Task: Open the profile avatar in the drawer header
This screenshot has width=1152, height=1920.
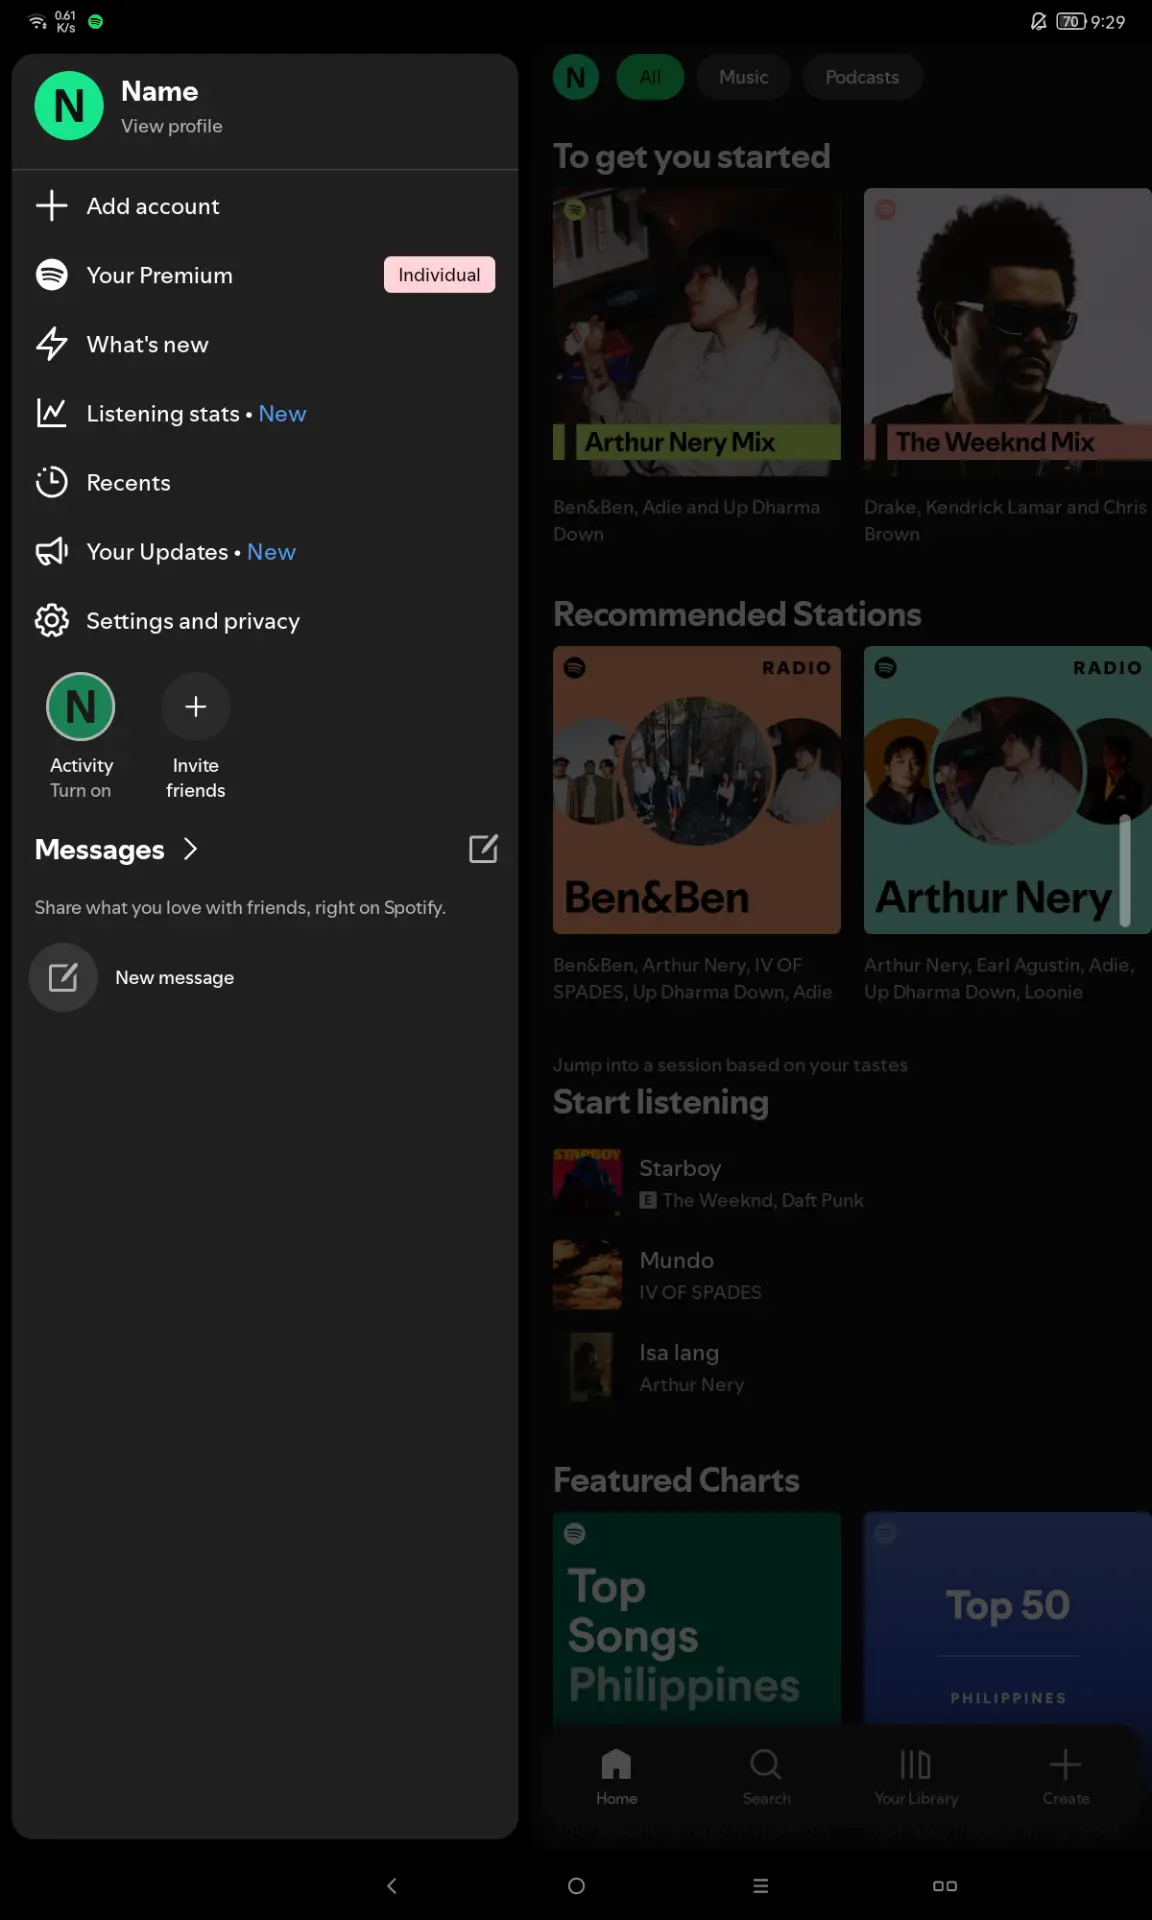Action: 69,106
